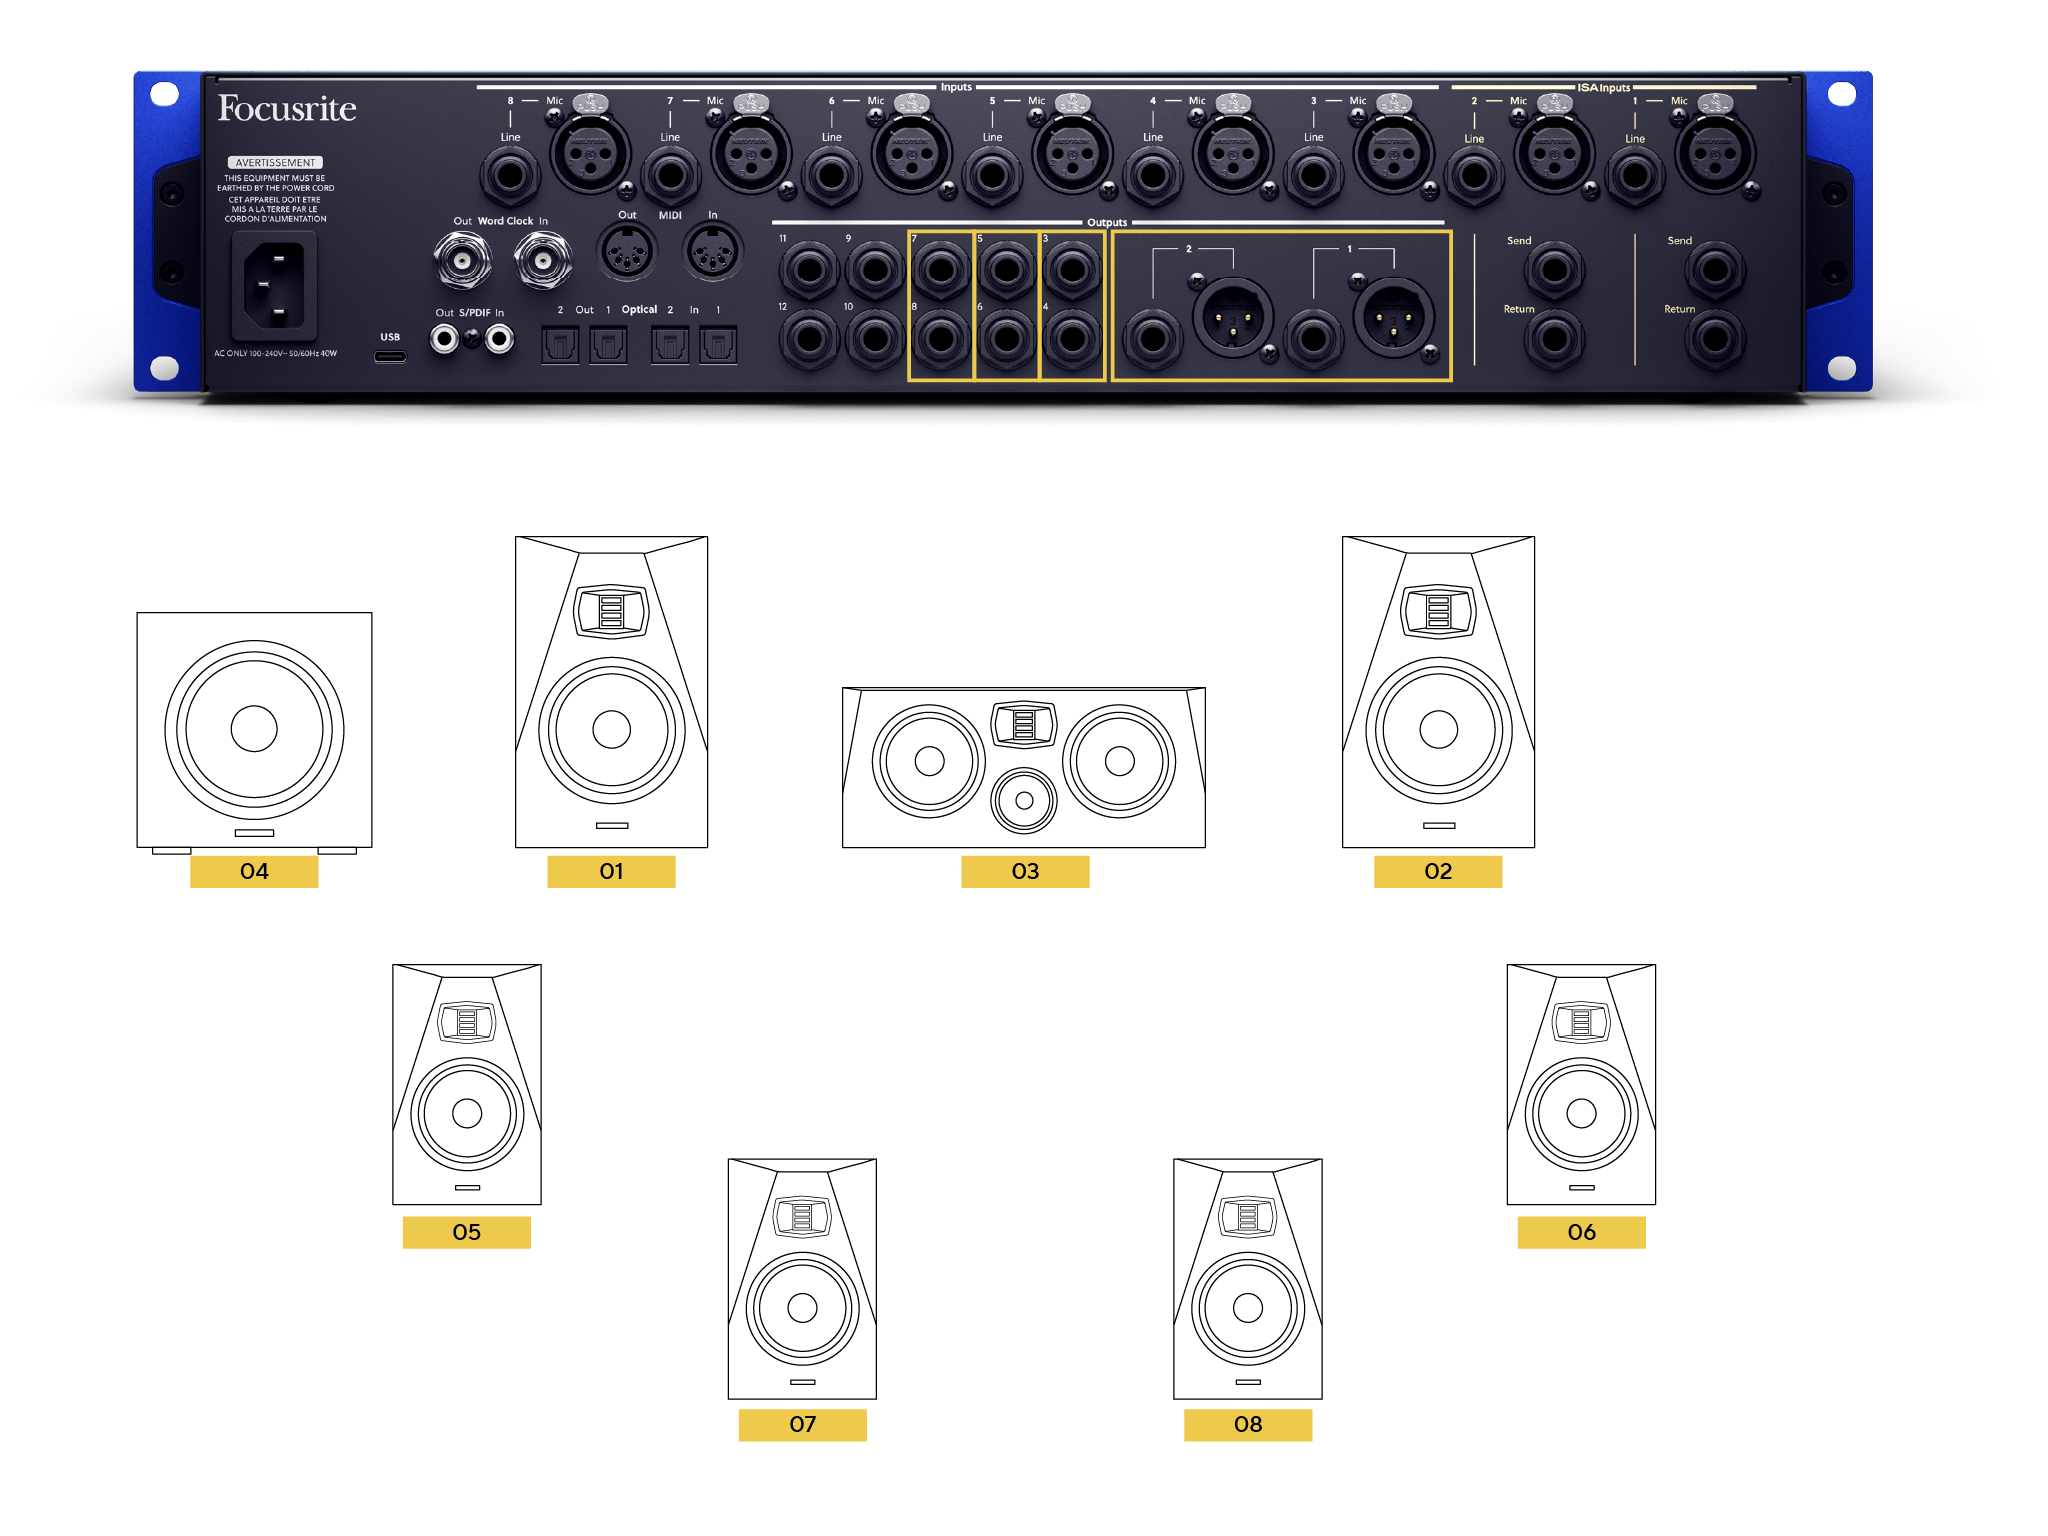Select the input 8 Mic XLR socket
This screenshot has height=1536, width=2048.
click(590, 153)
